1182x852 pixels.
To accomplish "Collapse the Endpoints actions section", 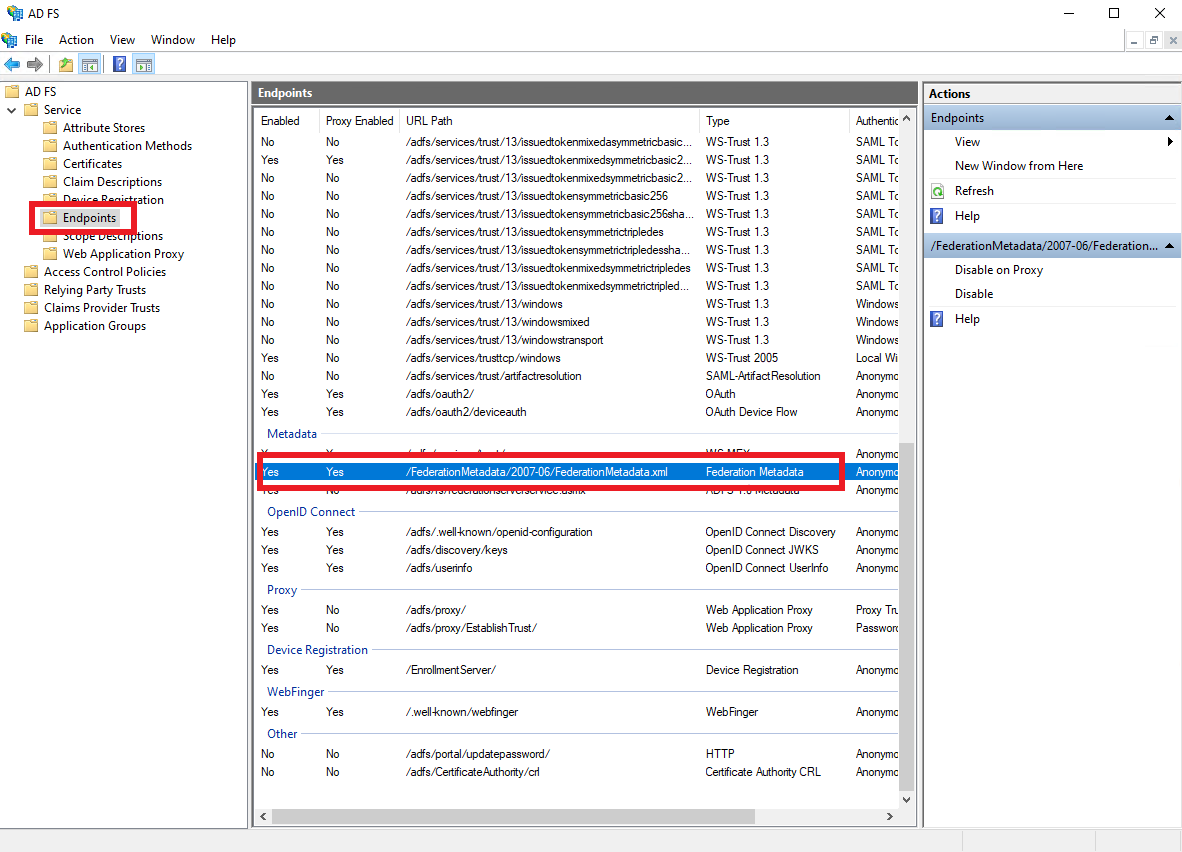I will pyautogui.click(x=1168, y=117).
